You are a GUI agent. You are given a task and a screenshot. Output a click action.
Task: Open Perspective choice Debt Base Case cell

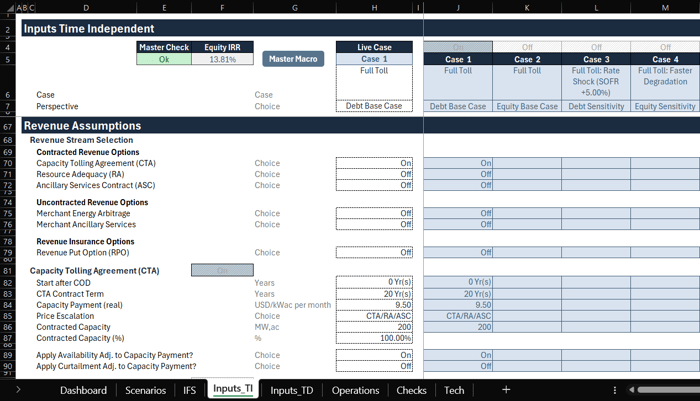coord(373,106)
